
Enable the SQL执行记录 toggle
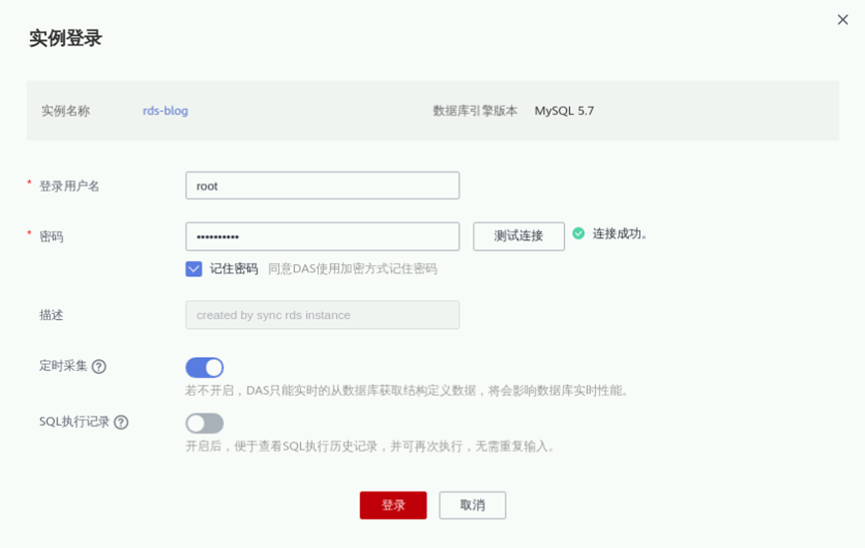(205, 423)
